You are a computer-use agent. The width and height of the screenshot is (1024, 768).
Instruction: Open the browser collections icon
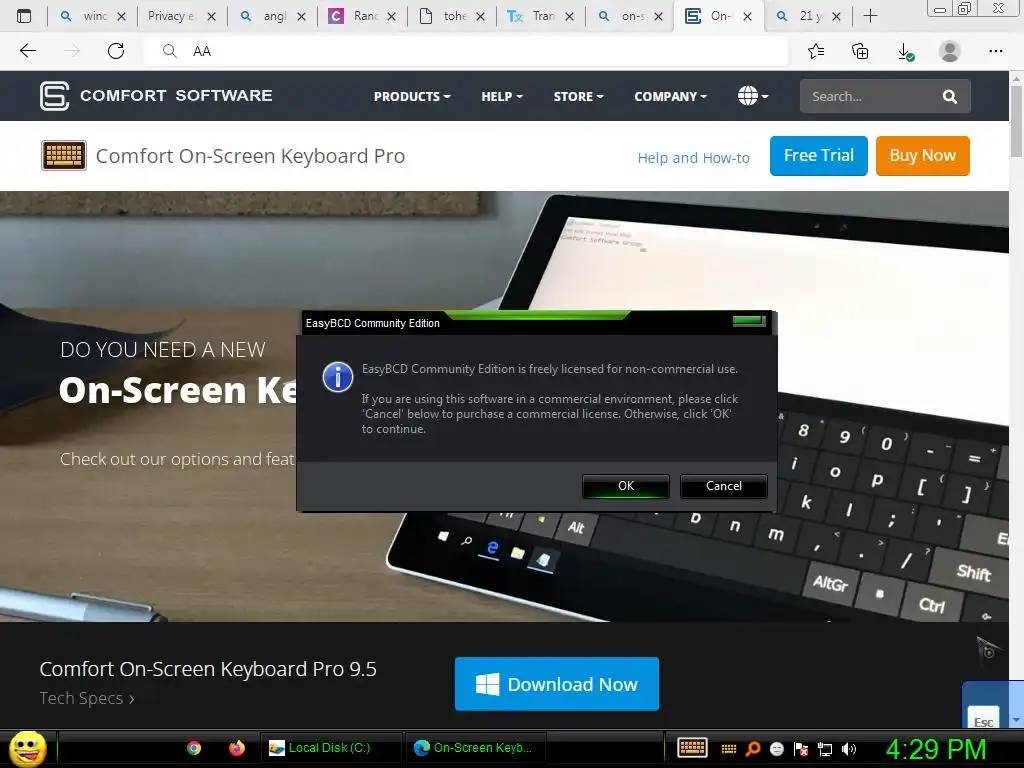pos(860,51)
